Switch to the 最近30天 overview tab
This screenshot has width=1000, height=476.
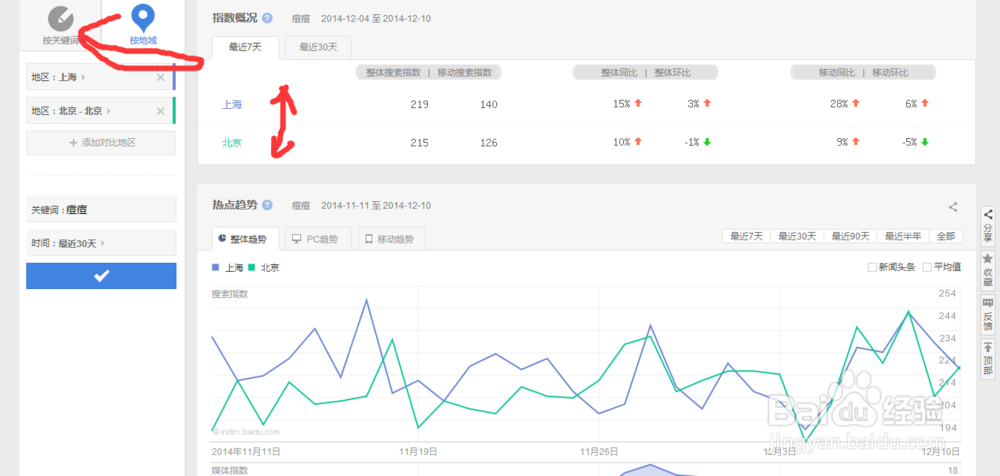click(x=318, y=47)
